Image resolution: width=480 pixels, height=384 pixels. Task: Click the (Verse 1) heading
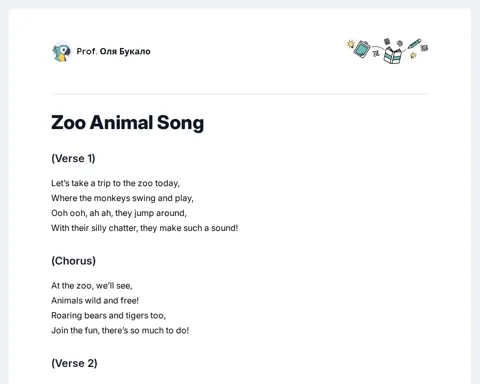[73, 158]
